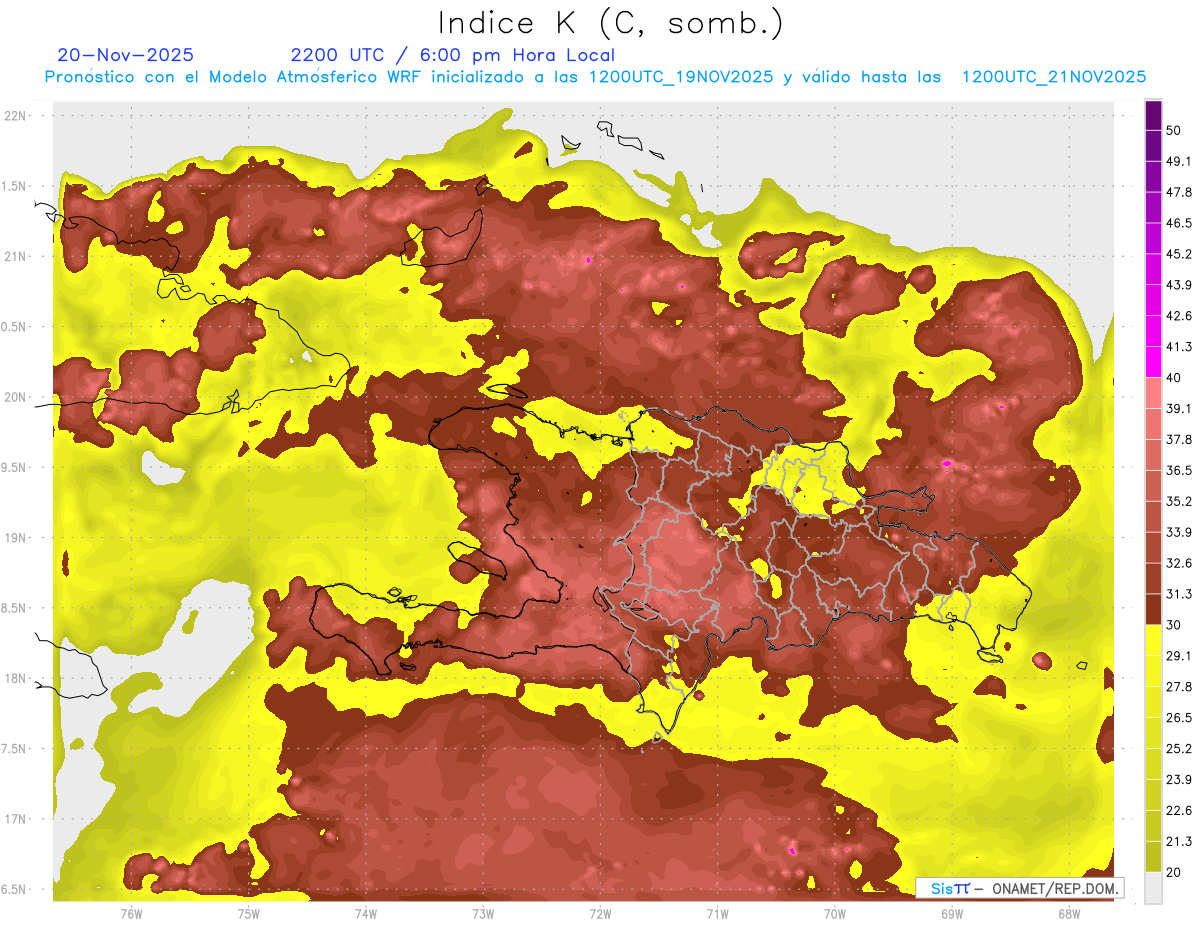Click the "69W" longitude axis label

click(x=952, y=914)
